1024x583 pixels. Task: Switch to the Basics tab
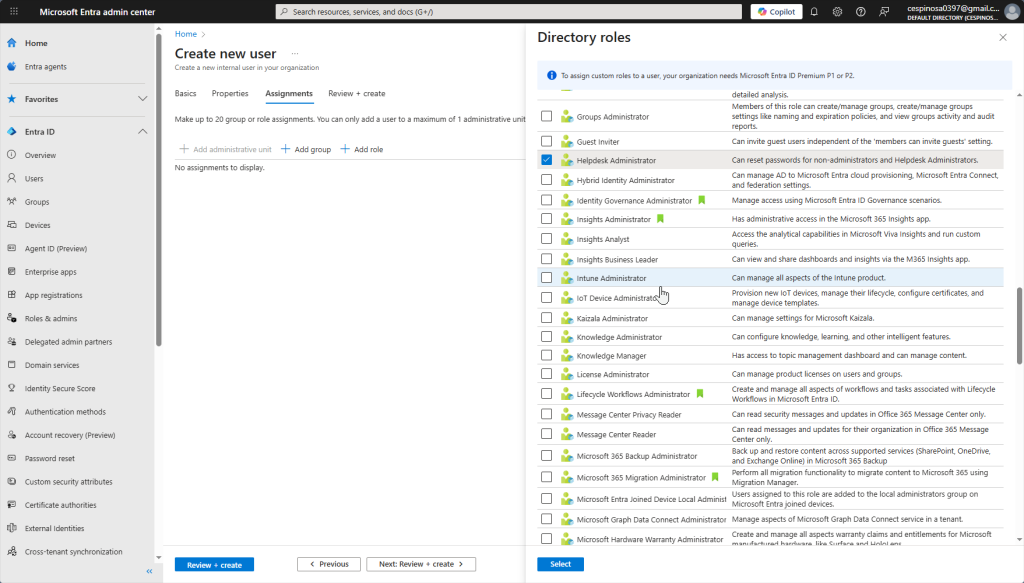pos(185,93)
